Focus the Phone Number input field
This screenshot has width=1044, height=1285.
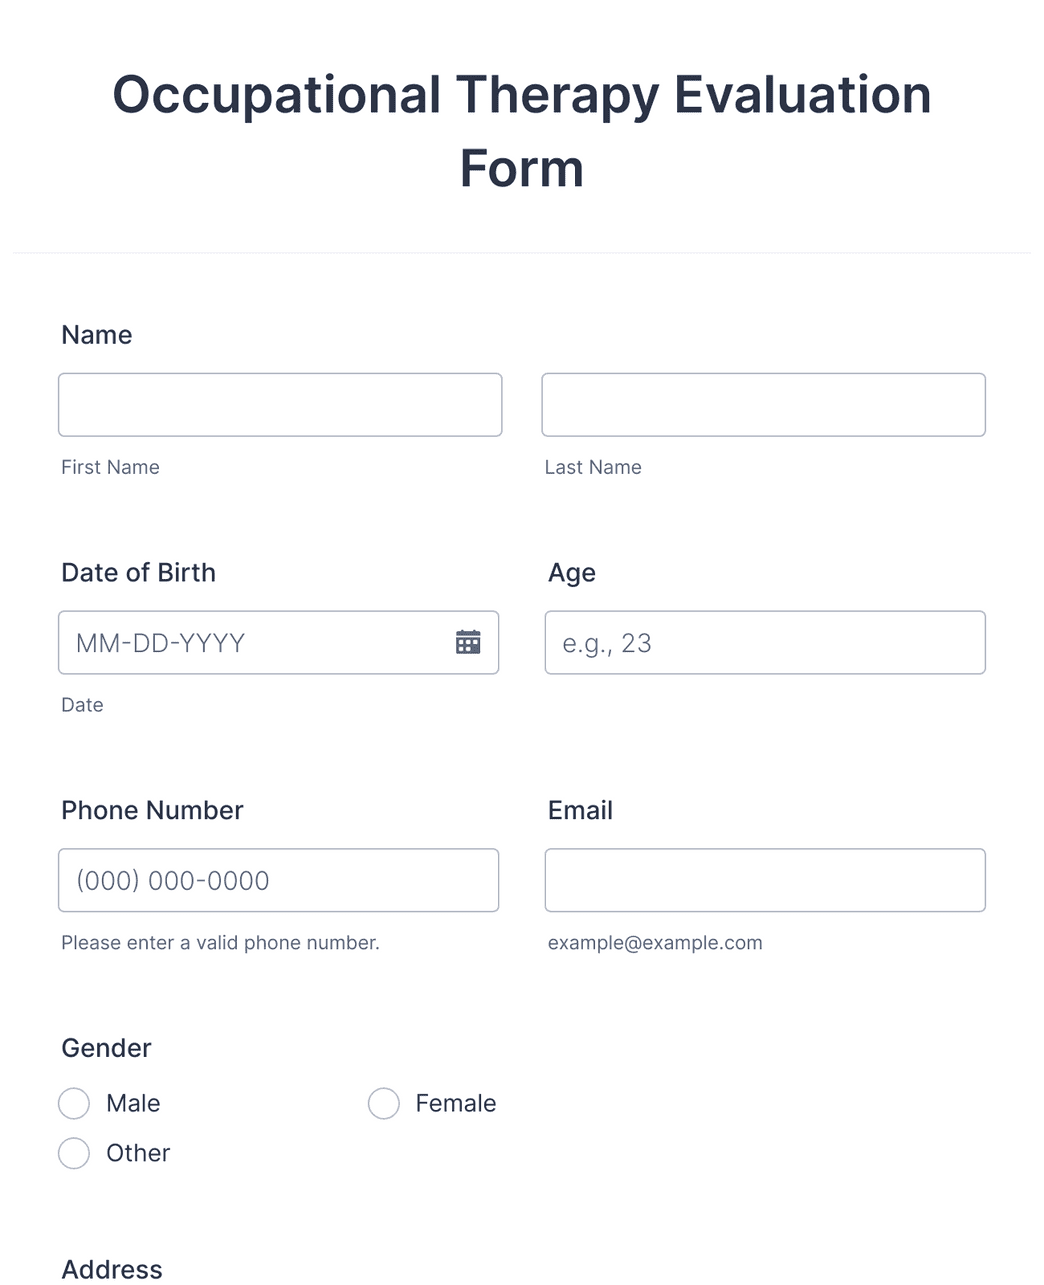(278, 880)
